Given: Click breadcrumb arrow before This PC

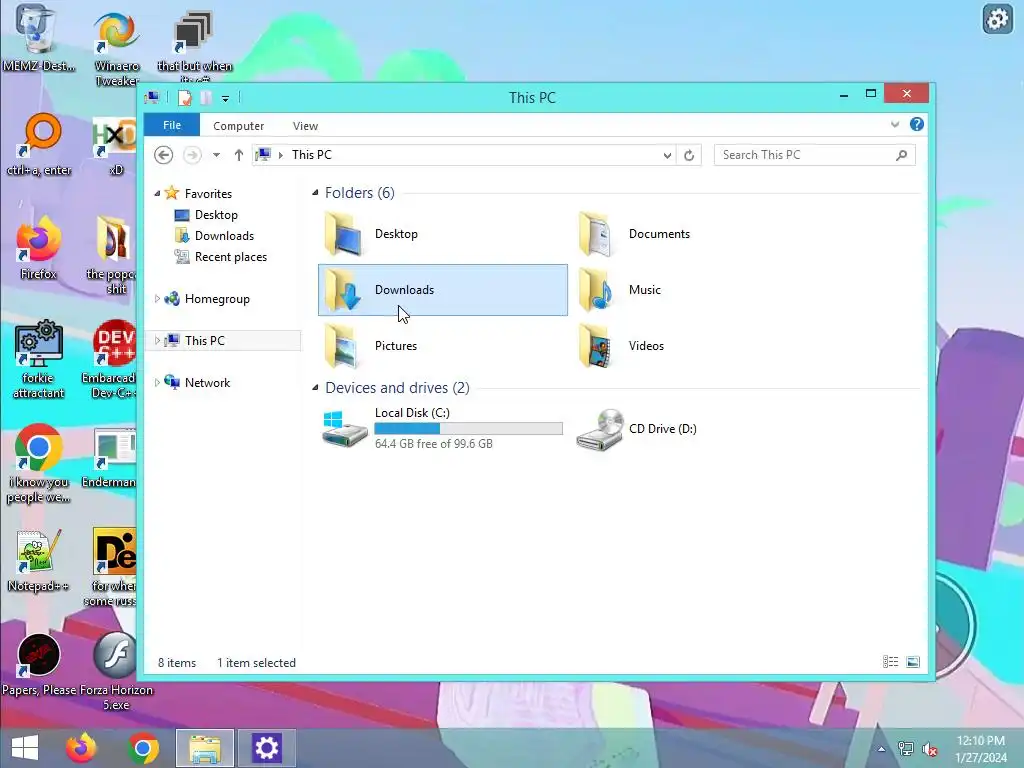Looking at the screenshot, I should coord(281,155).
